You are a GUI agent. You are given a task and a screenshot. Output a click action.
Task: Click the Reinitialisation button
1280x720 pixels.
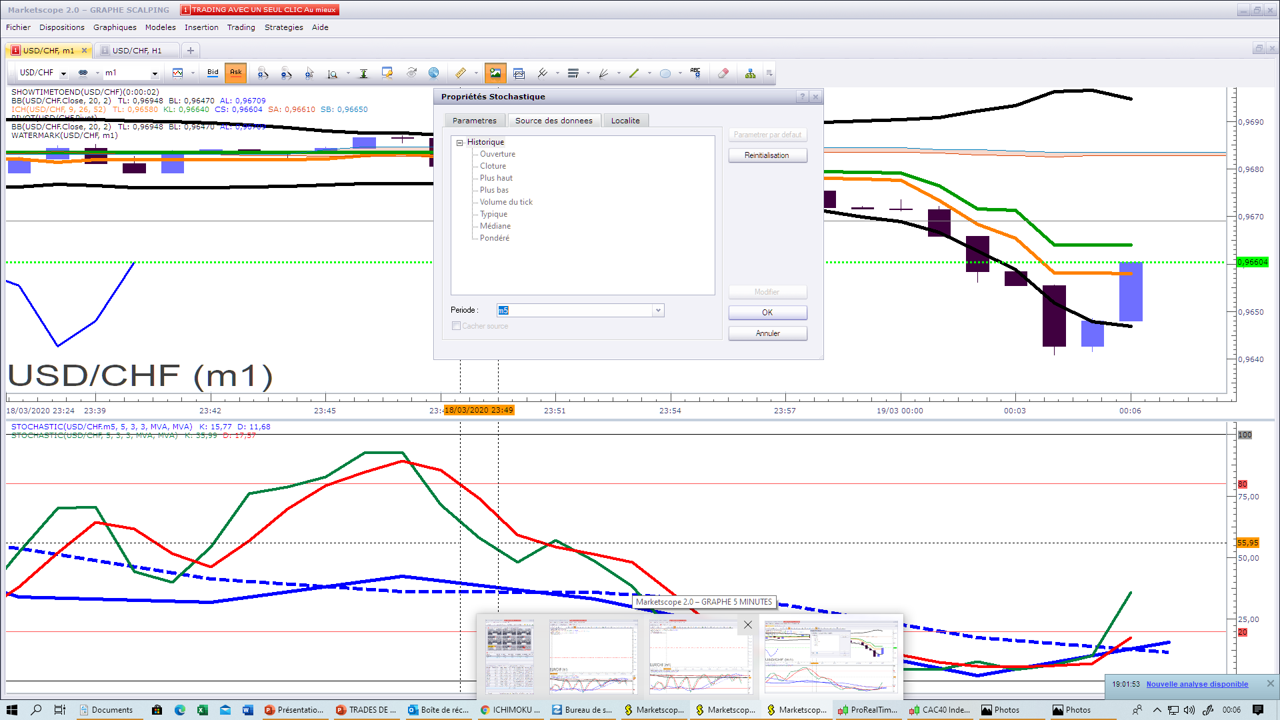(x=767, y=155)
